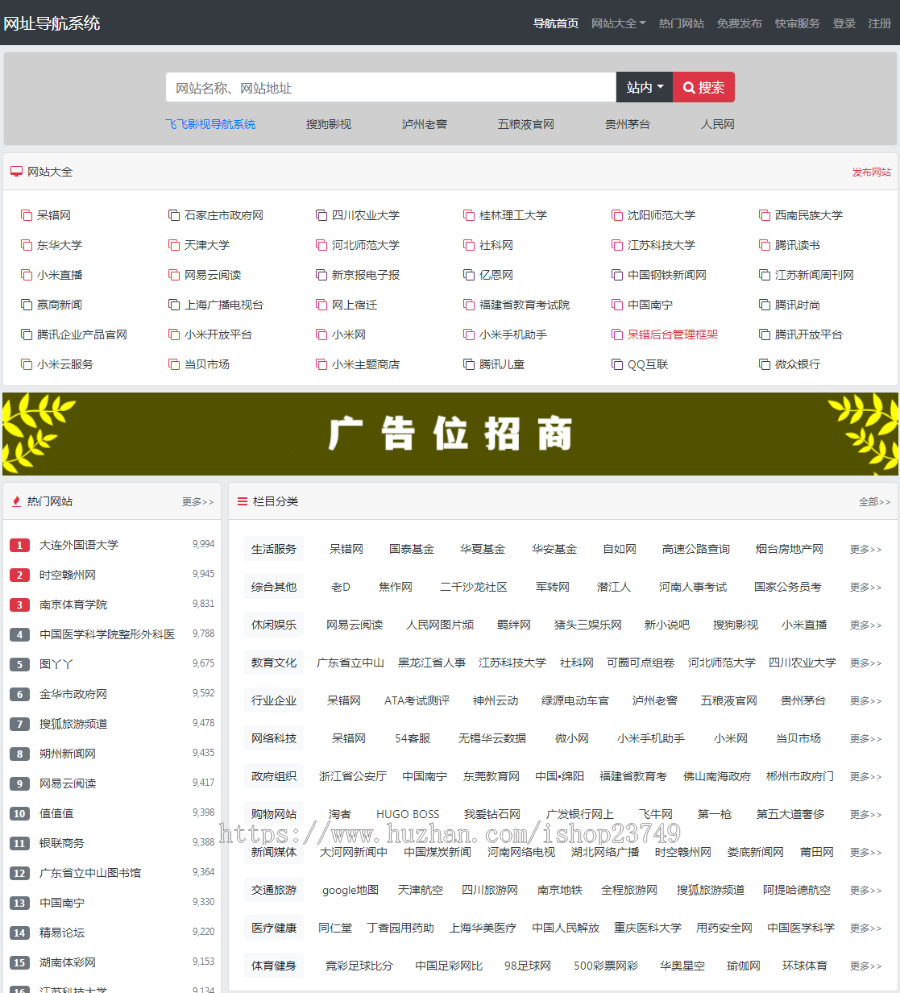The image size is (900, 993).
Task: Open 湖南体彩网 ranked number 15
Action: (x=67, y=962)
